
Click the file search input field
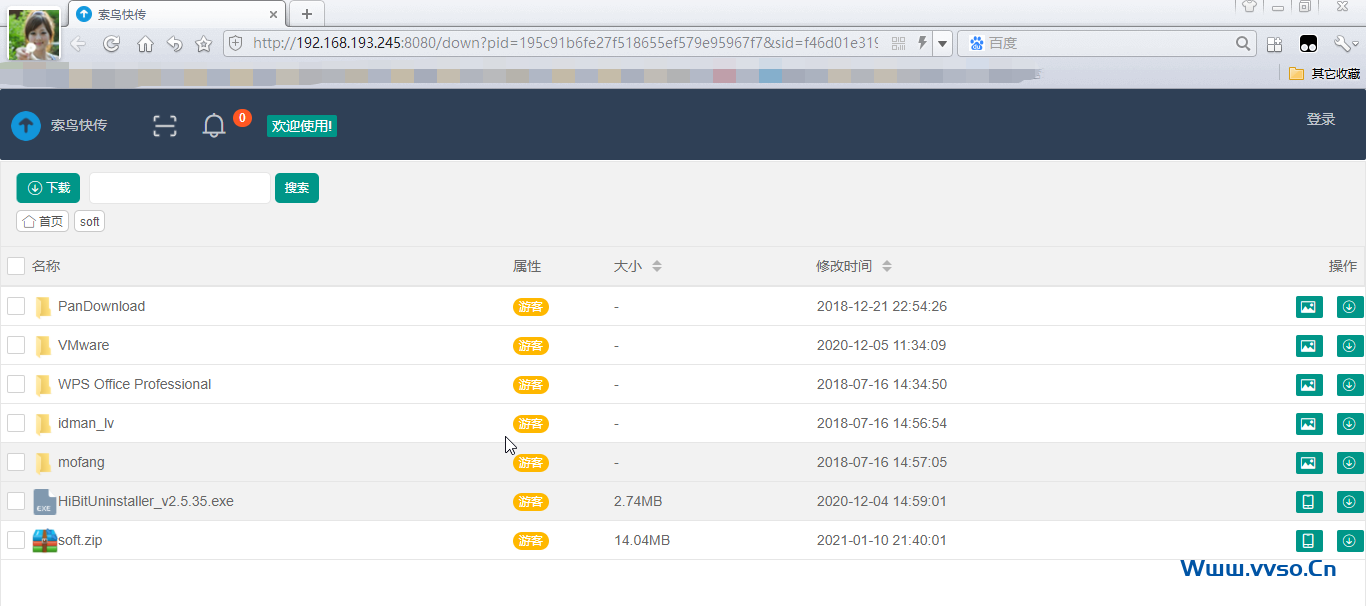(180, 188)
